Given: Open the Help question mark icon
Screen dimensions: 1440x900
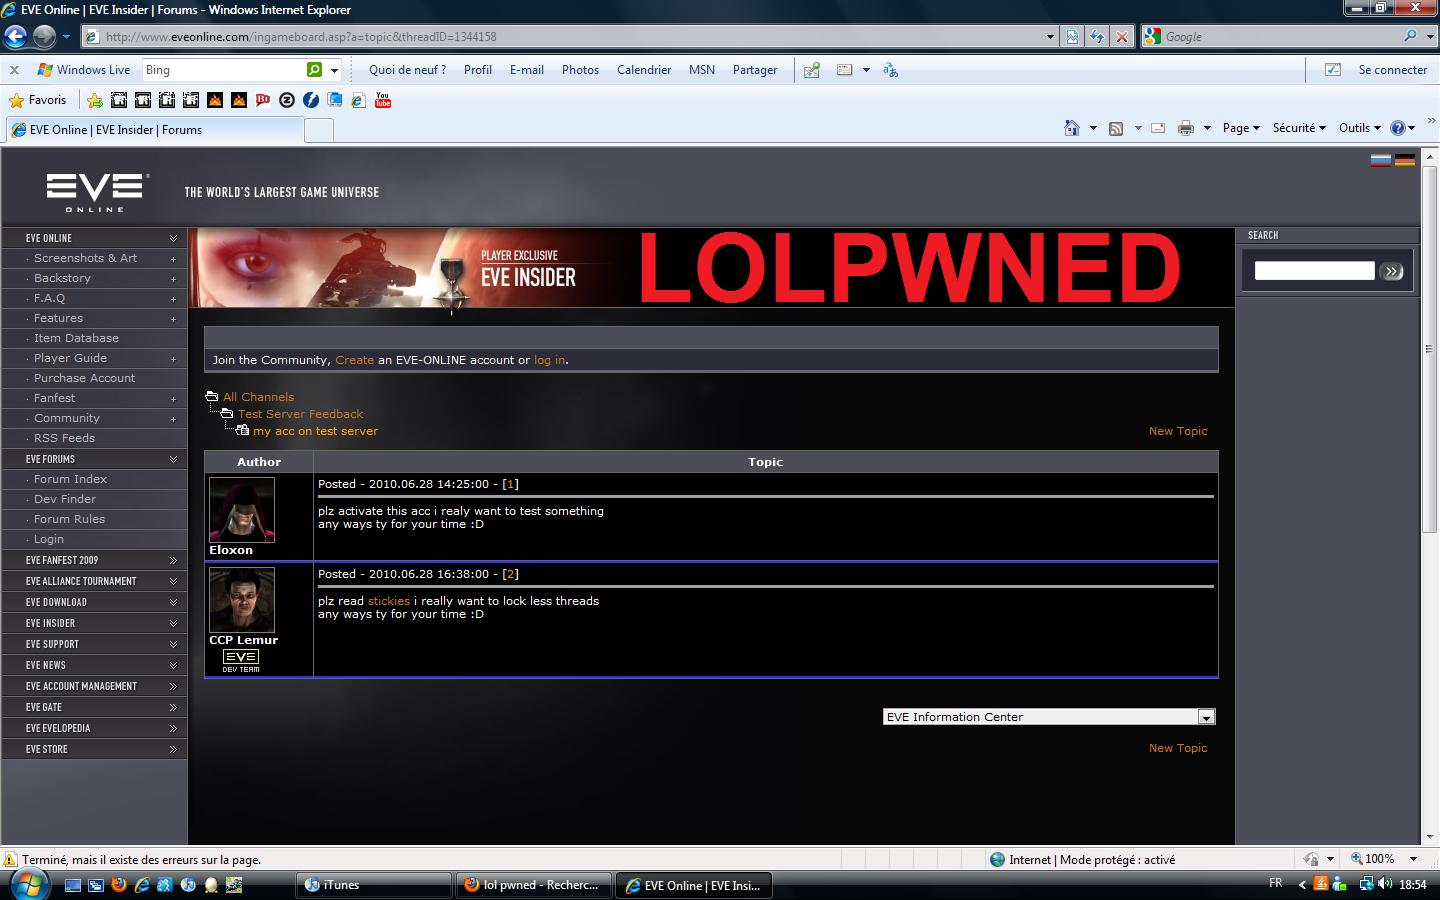Looking at the screenshot, I should click(1398, 128).
